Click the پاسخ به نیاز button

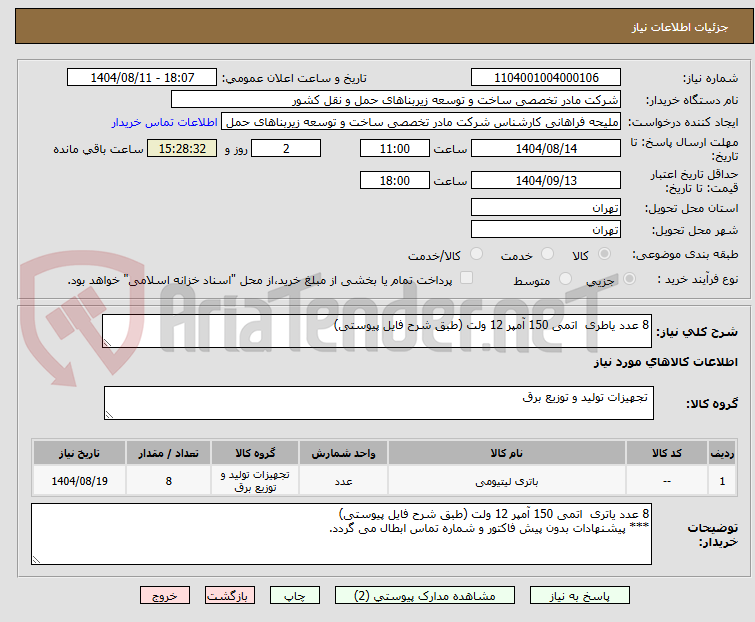[579, 596]
